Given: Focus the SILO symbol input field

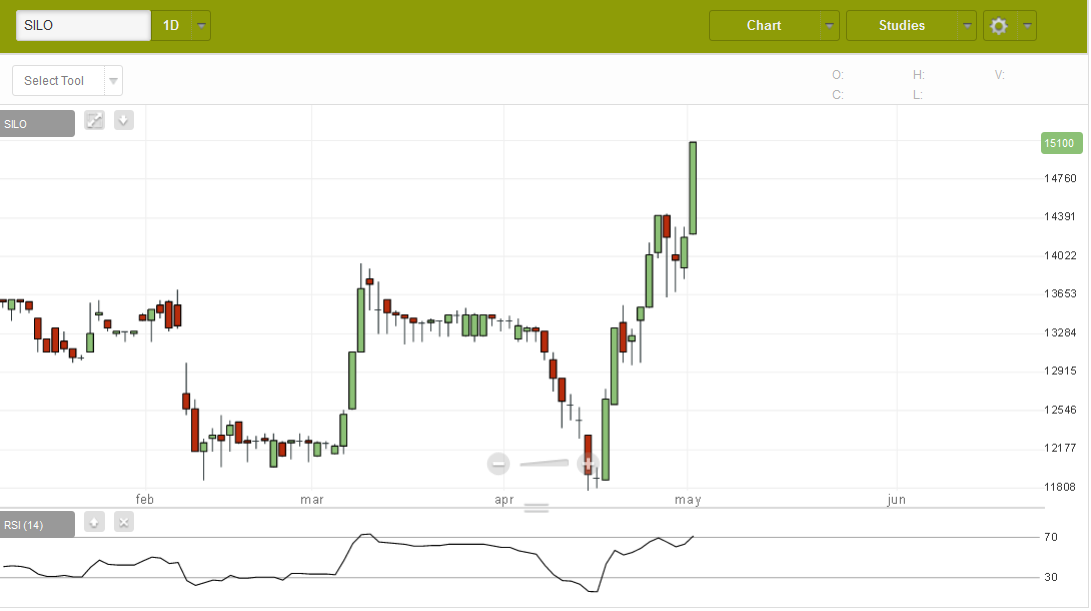Looking at the screenshot, I should tap(83, 26).
